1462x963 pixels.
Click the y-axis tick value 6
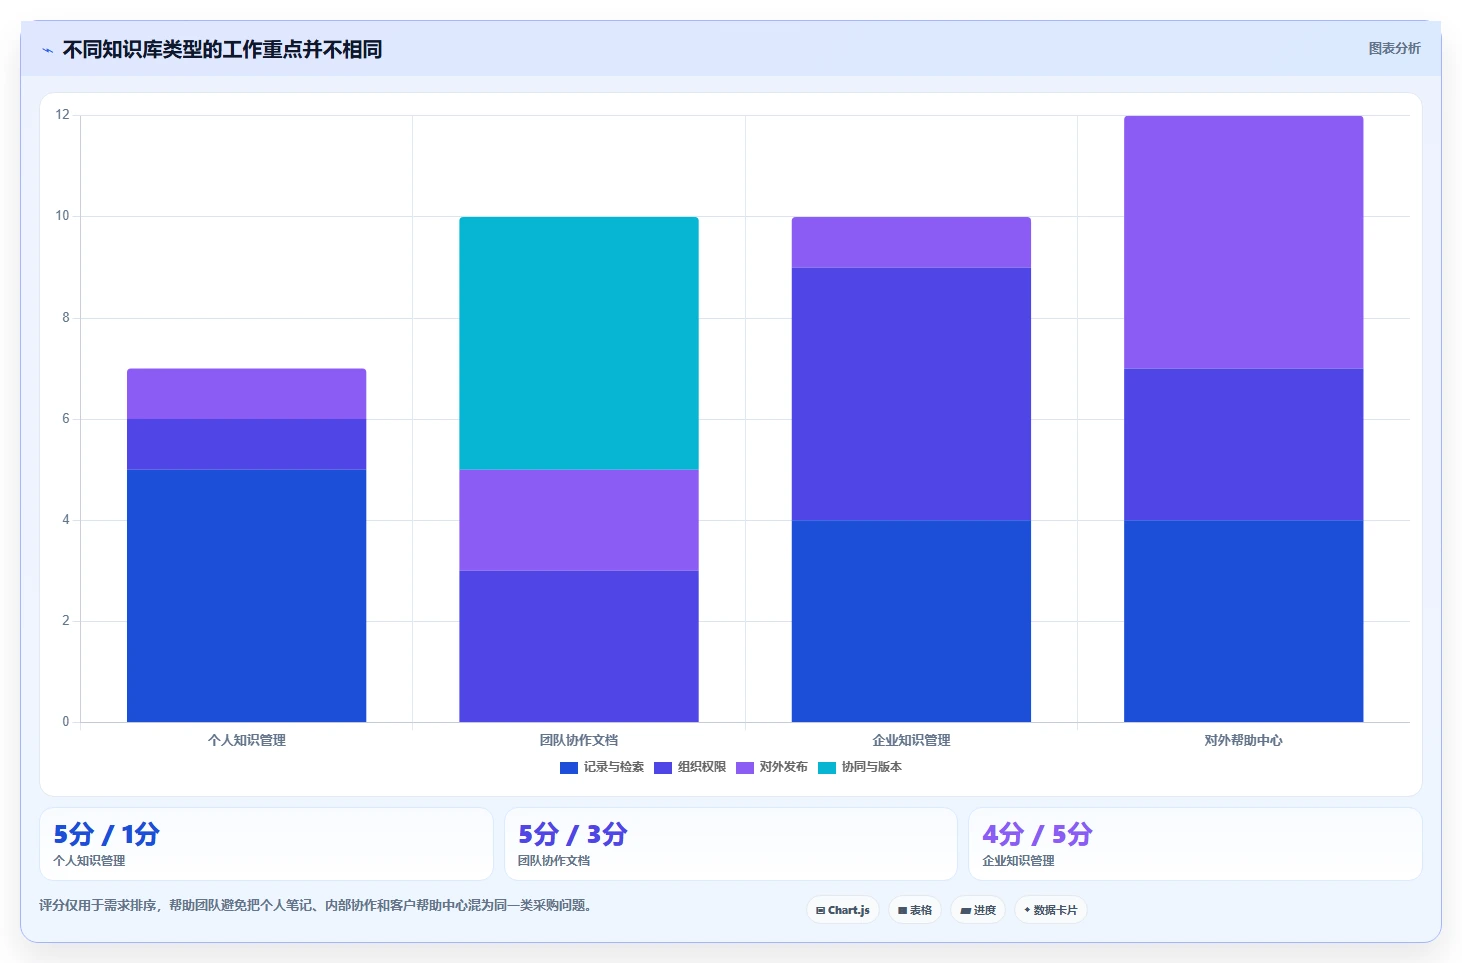tap(66, 419)
